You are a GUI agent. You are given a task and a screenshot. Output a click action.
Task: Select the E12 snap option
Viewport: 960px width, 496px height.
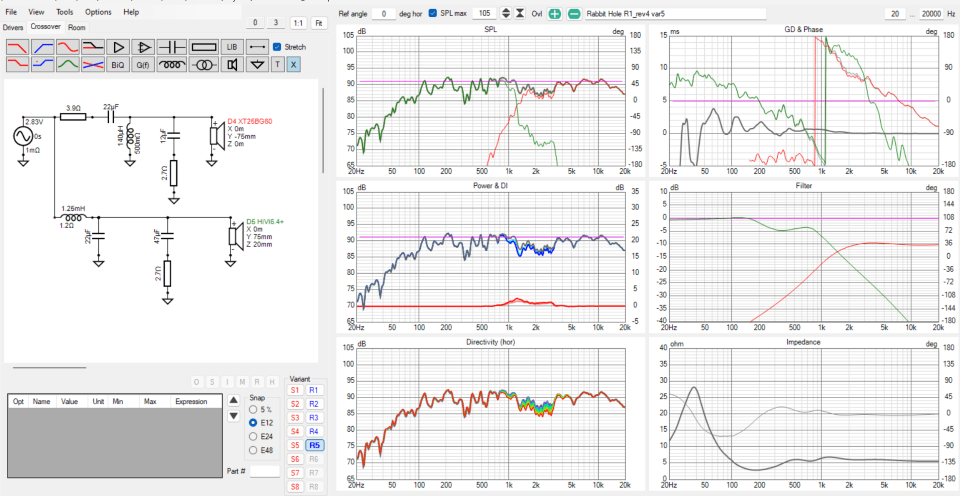pyautogui.click(x=252, y=423)
